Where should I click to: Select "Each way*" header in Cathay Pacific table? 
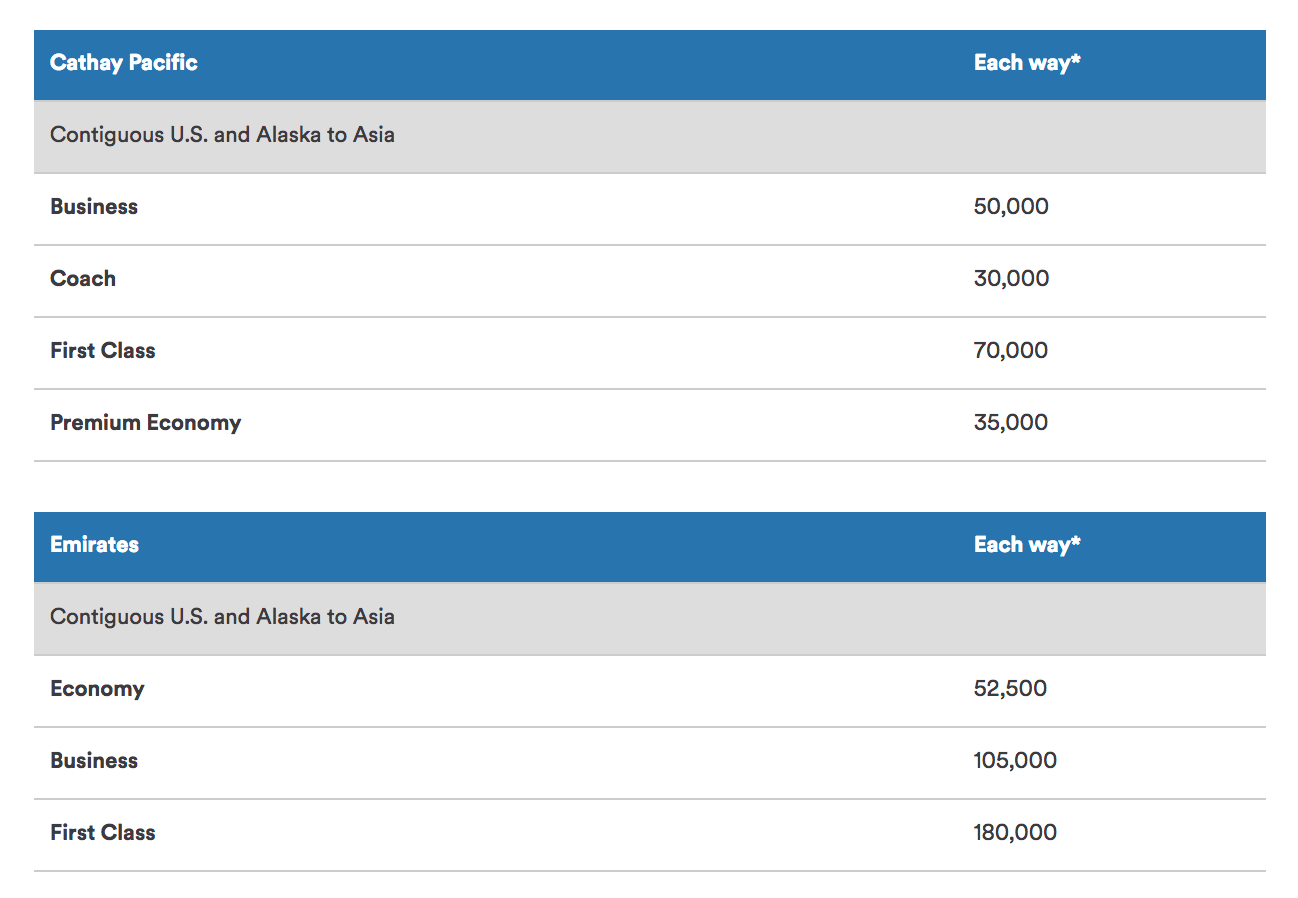point(1027,63)
